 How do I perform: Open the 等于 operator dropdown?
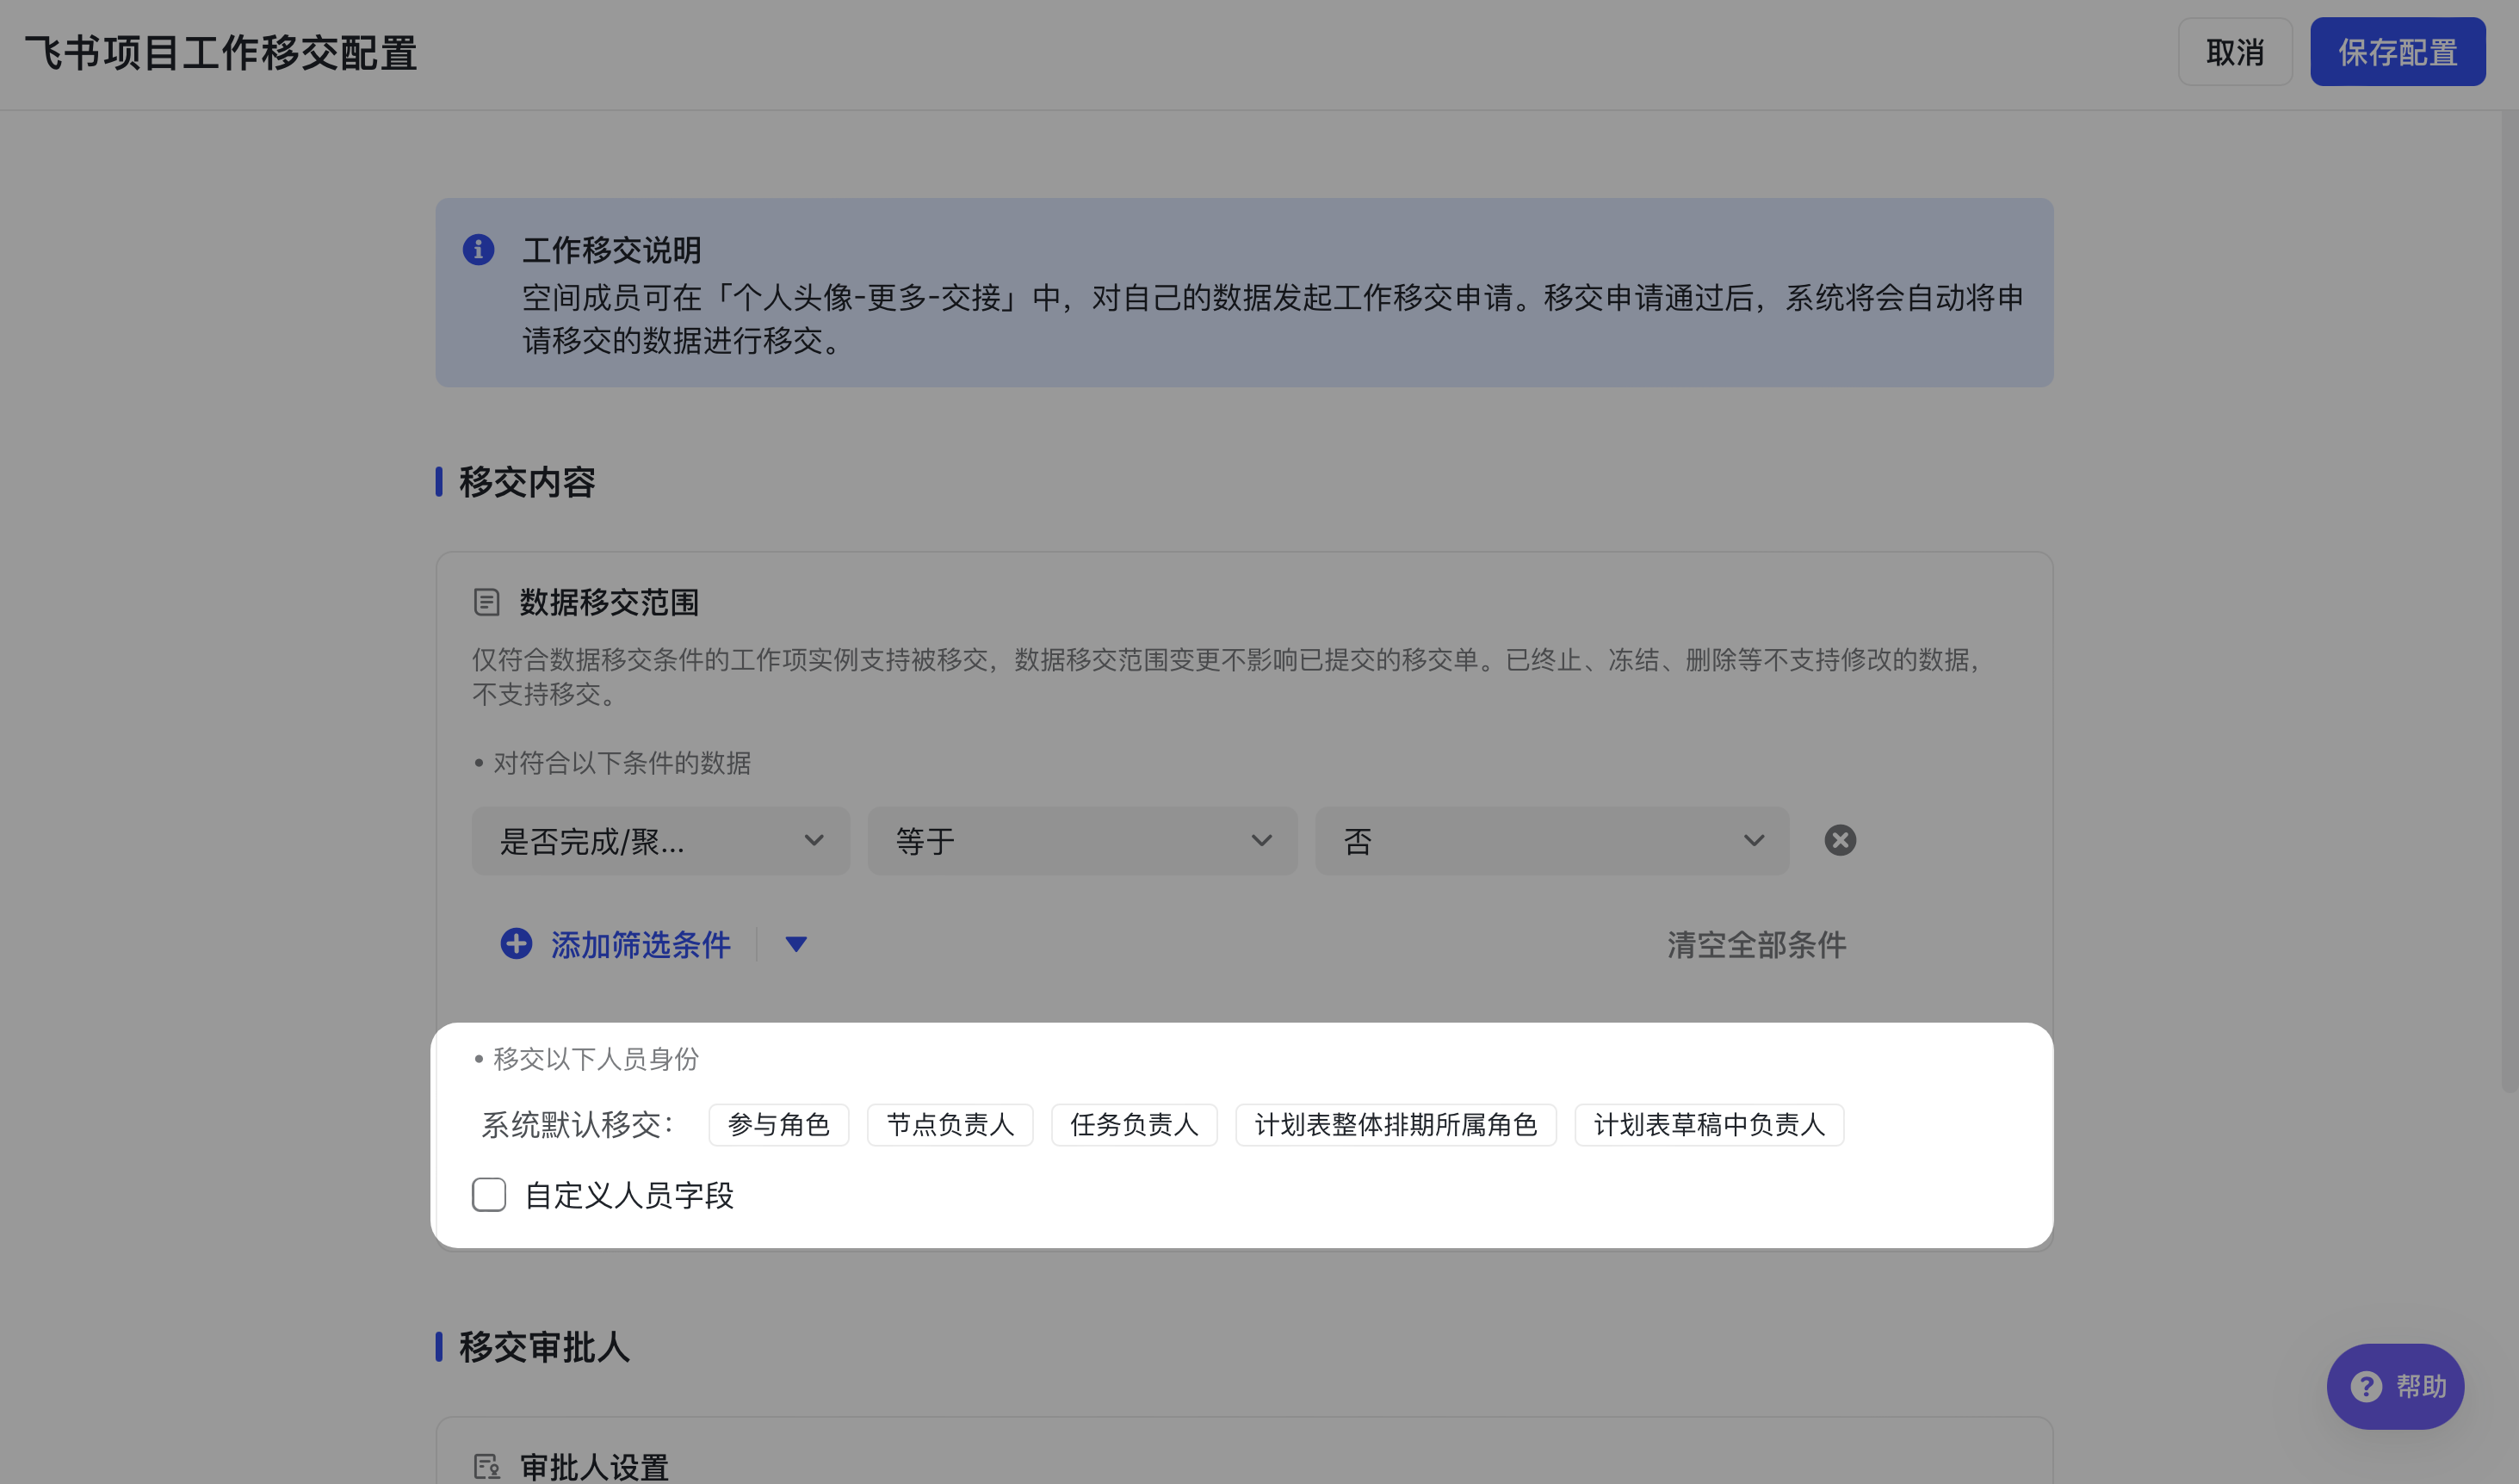coord(1082,841)
